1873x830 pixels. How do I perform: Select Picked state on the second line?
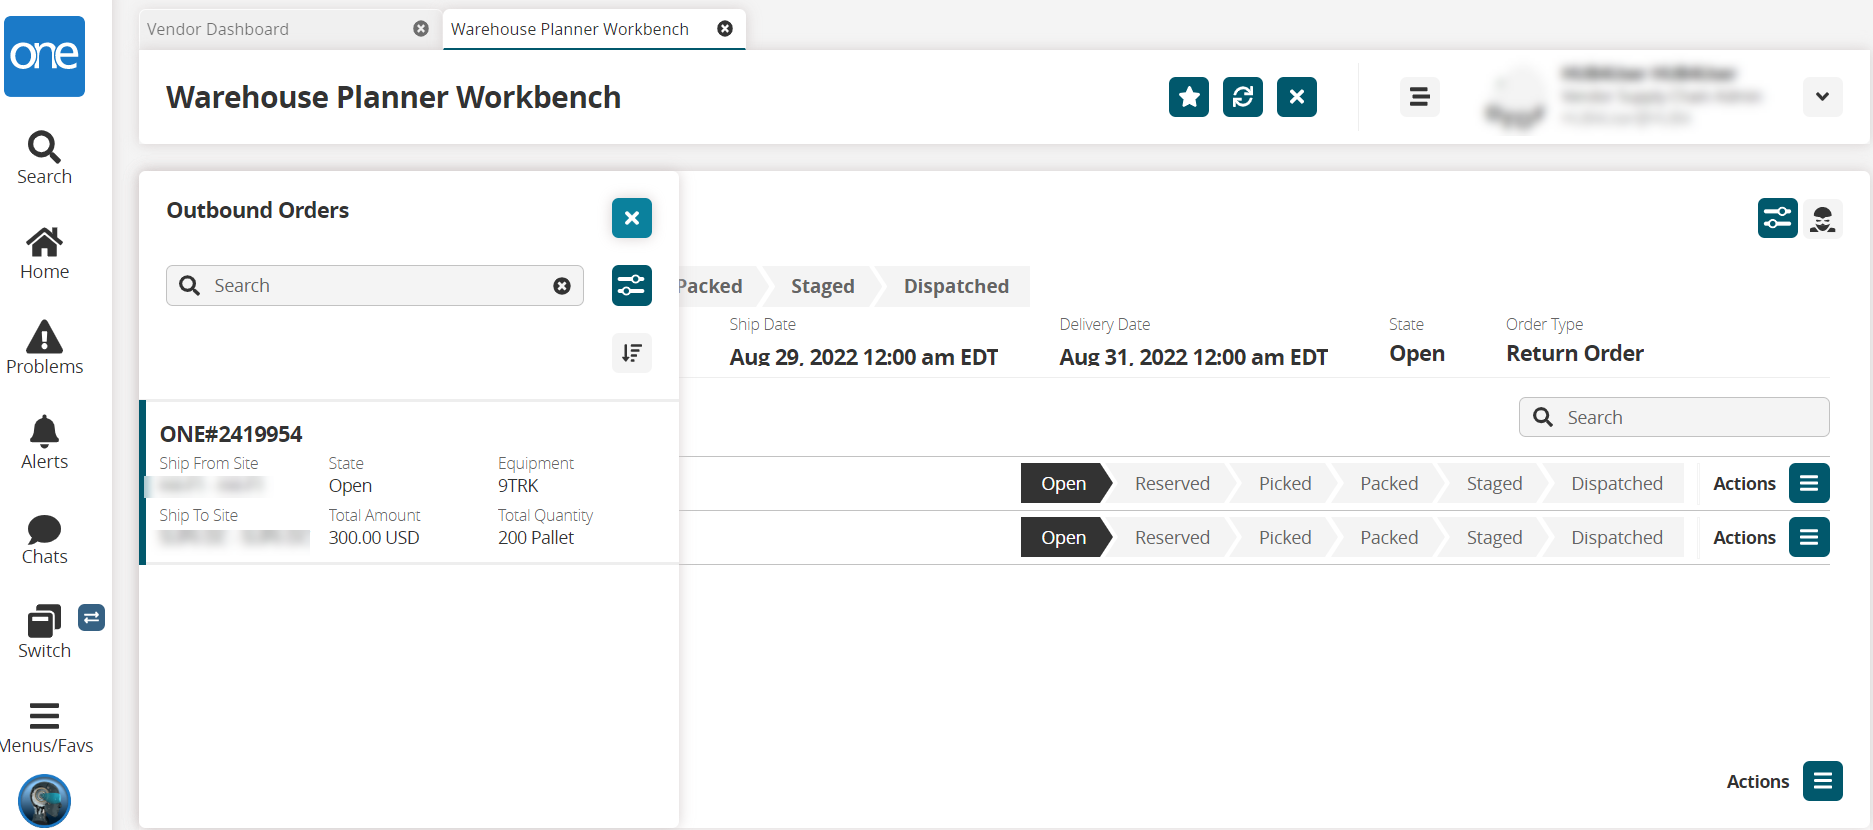[x=1284, y=537]
